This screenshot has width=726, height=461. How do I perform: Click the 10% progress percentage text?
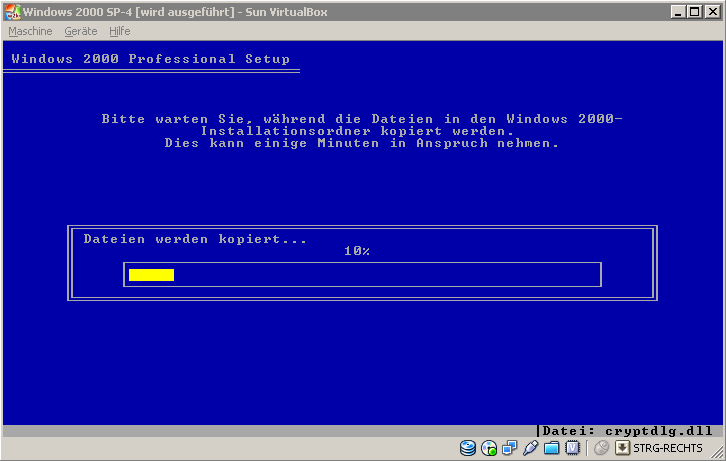(x=357, y=251)
